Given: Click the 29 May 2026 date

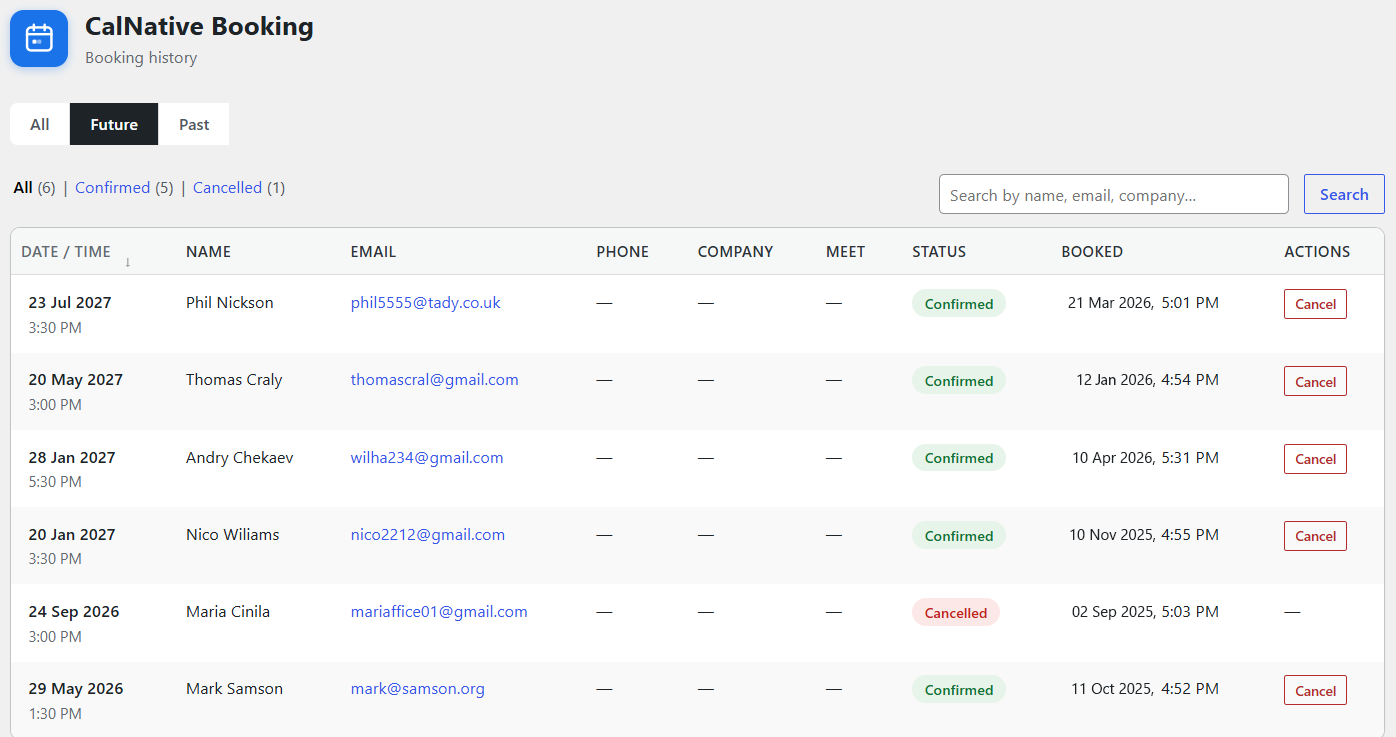Looking at the screenshot, I should (76, 689).
